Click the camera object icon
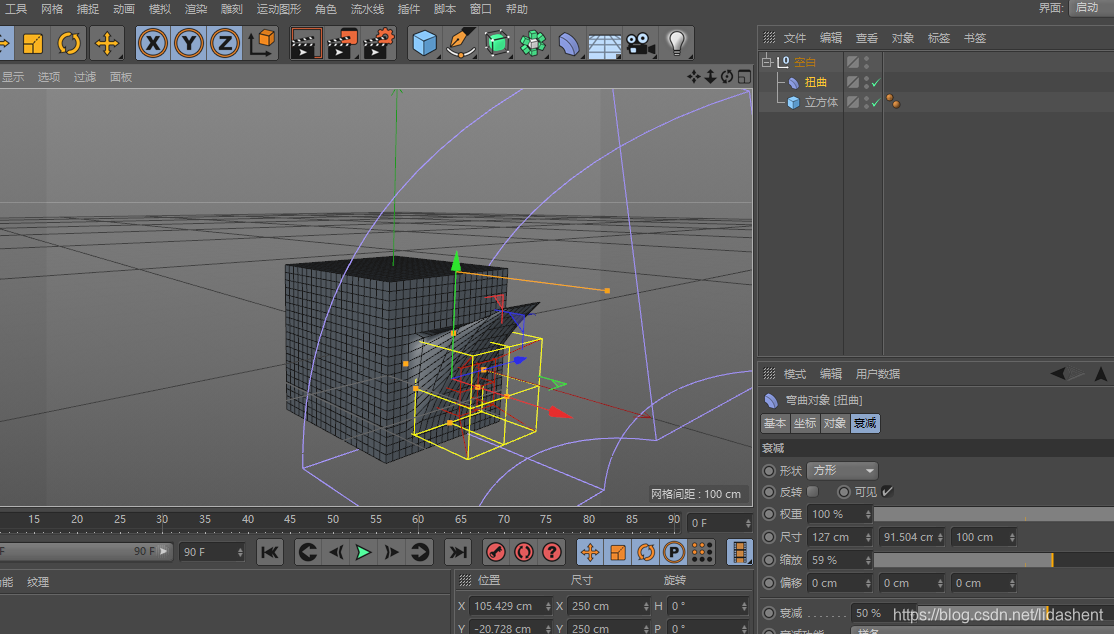This screenshot has height=634, width=1114. [640, 43]
